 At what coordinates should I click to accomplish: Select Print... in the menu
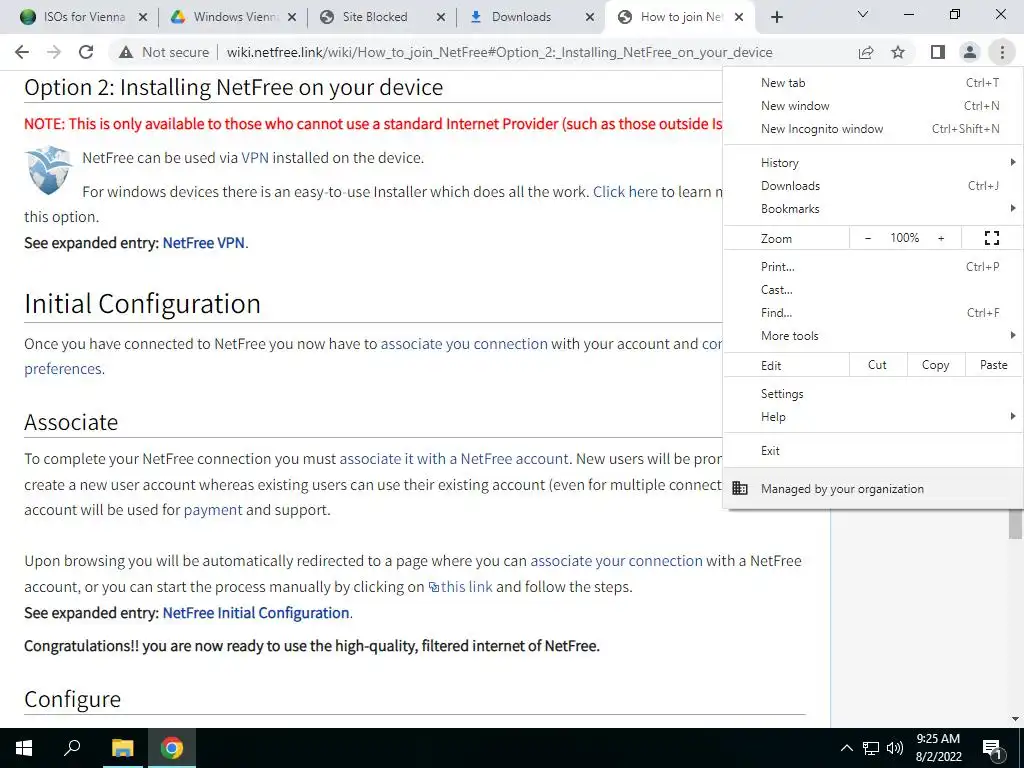click(873, 266)
